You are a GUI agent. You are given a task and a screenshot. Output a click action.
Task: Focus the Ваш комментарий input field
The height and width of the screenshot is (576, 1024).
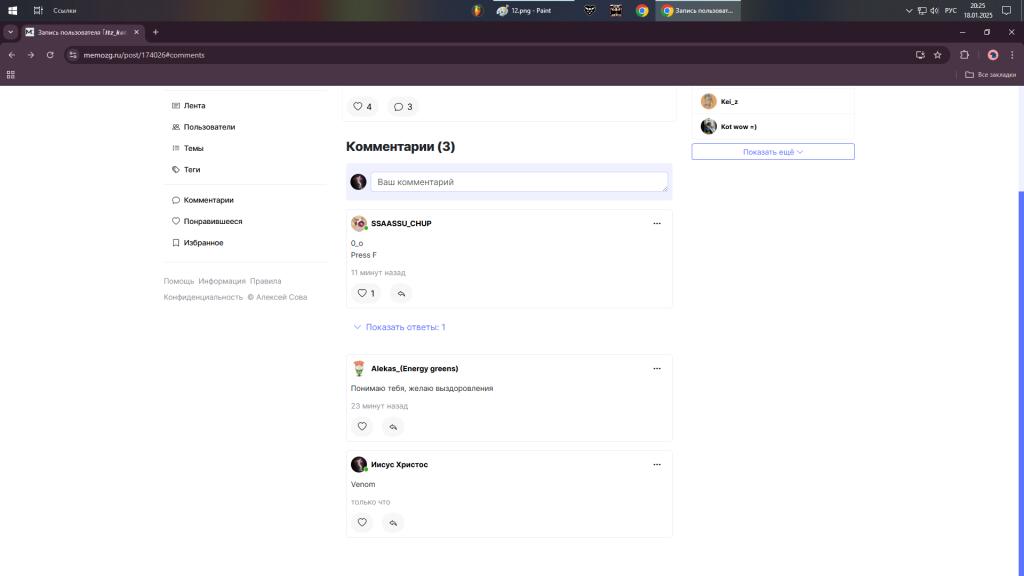coord(519,182)
